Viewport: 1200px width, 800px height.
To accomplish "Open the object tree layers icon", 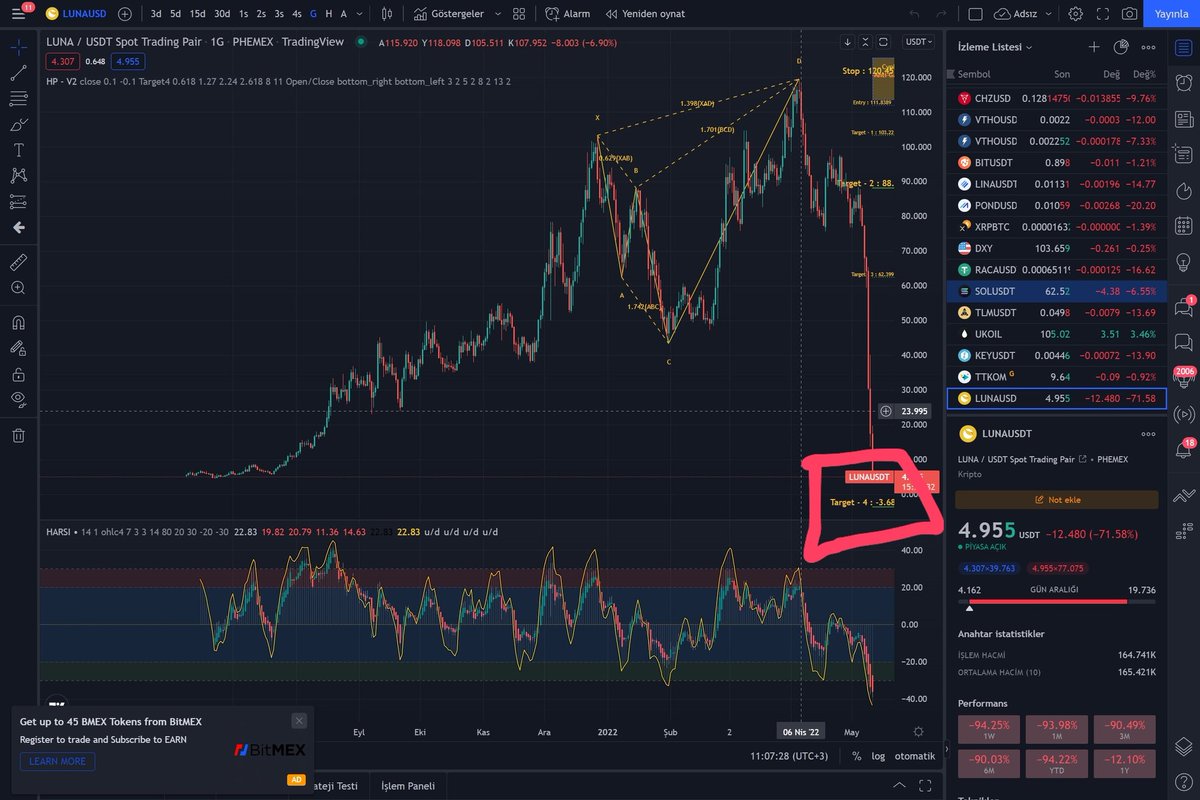I will tap(1182, 746).
